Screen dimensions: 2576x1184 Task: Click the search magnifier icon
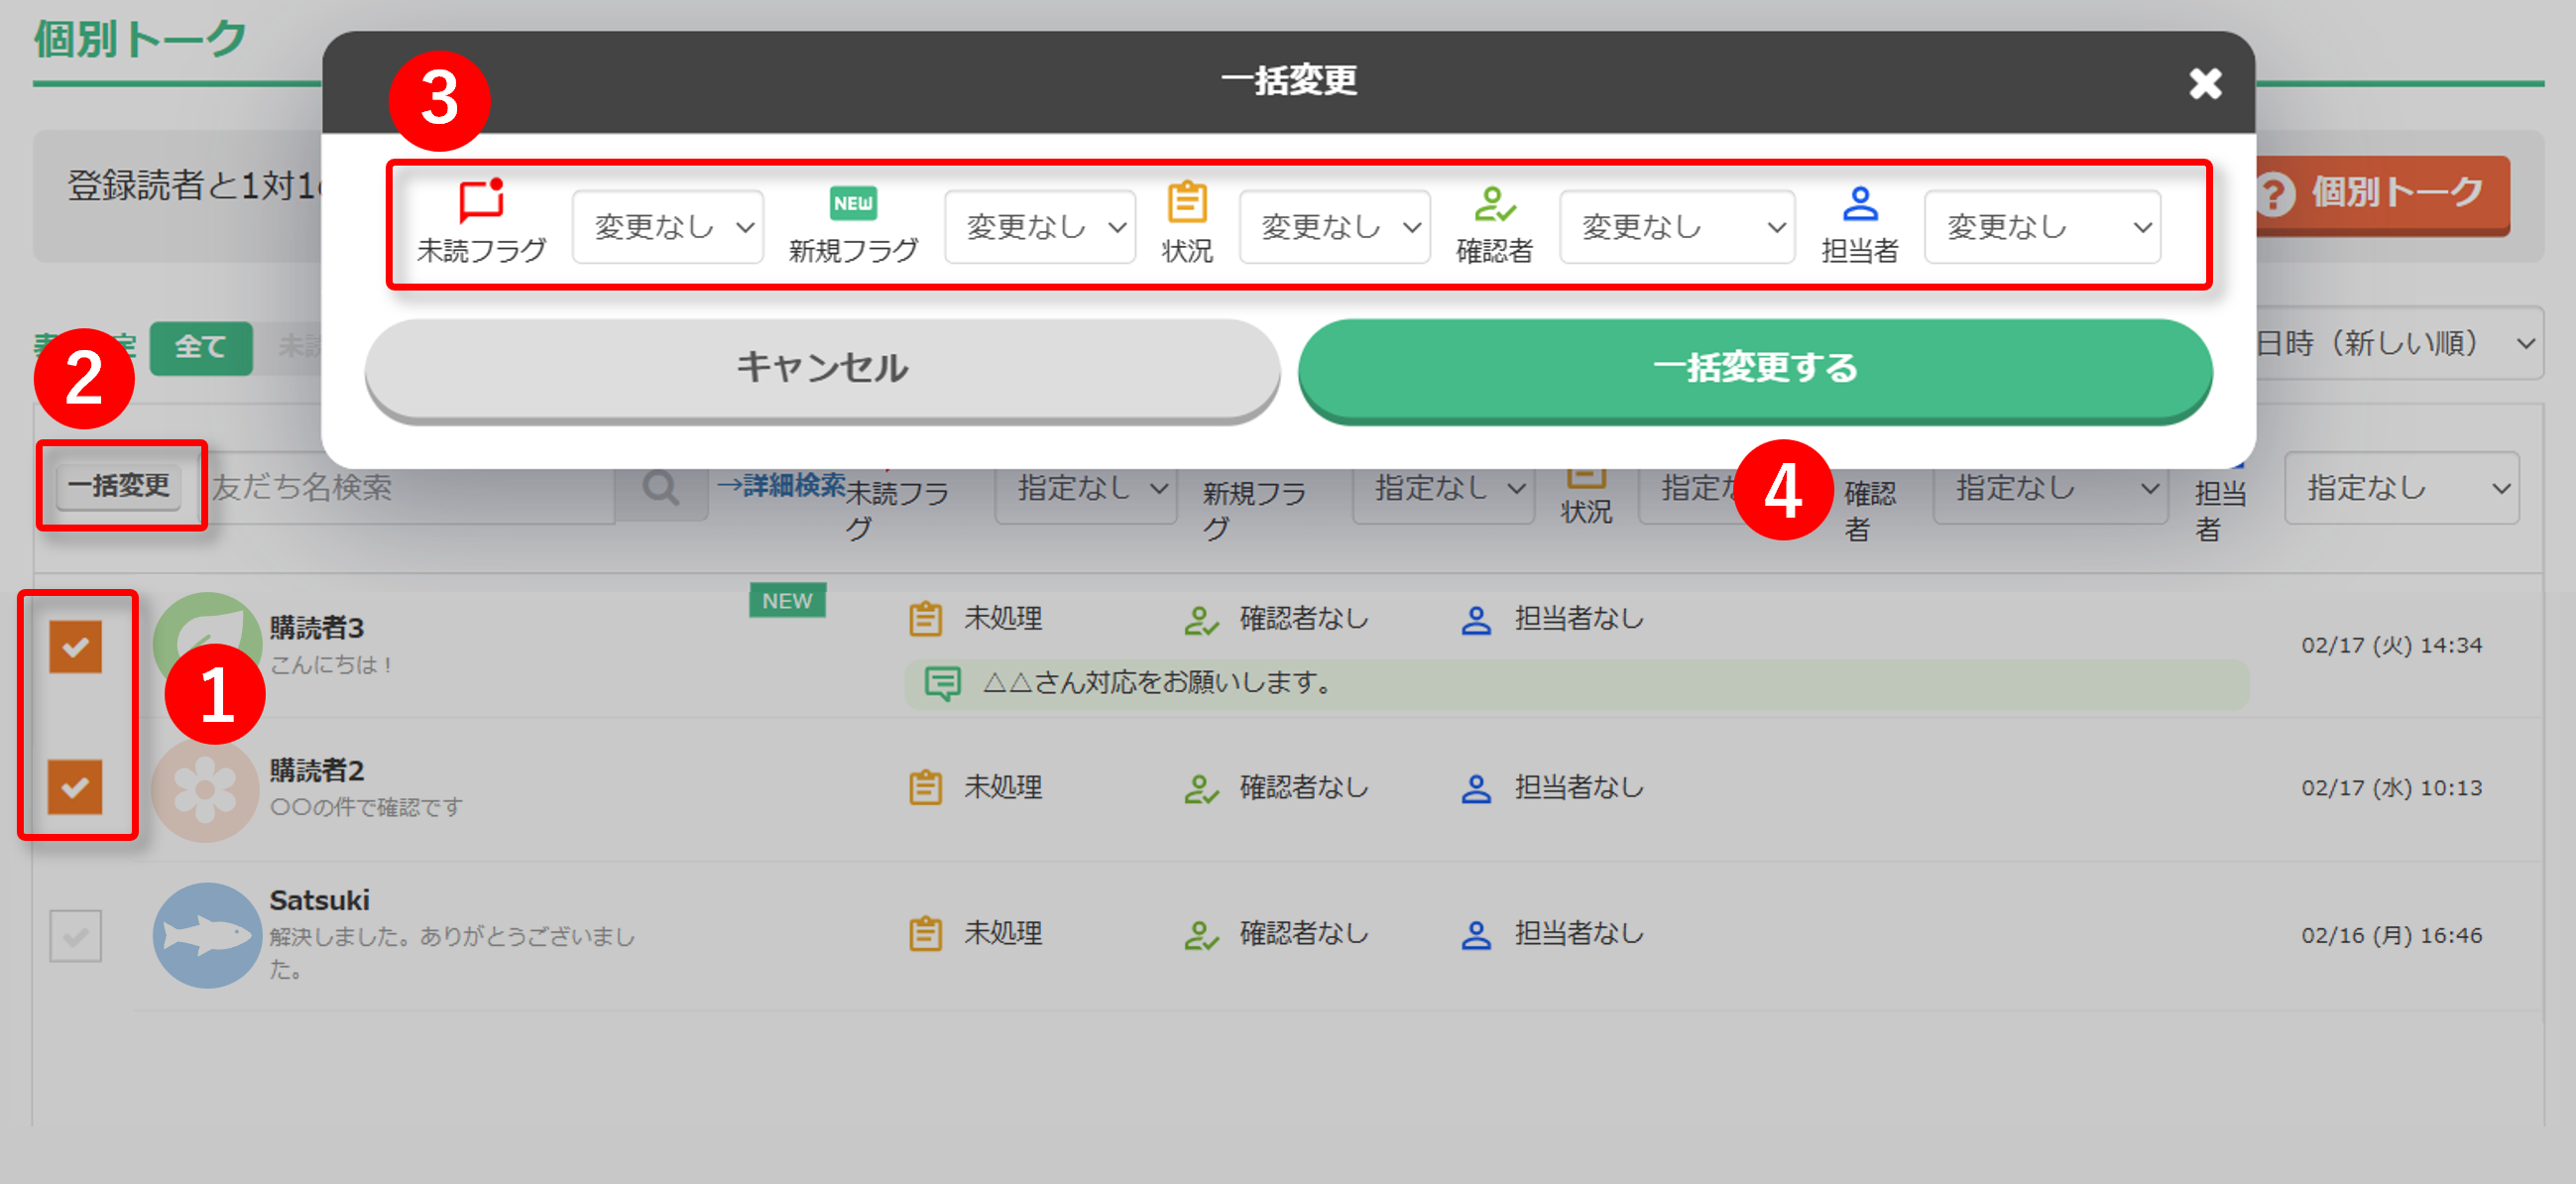(660, 488)
